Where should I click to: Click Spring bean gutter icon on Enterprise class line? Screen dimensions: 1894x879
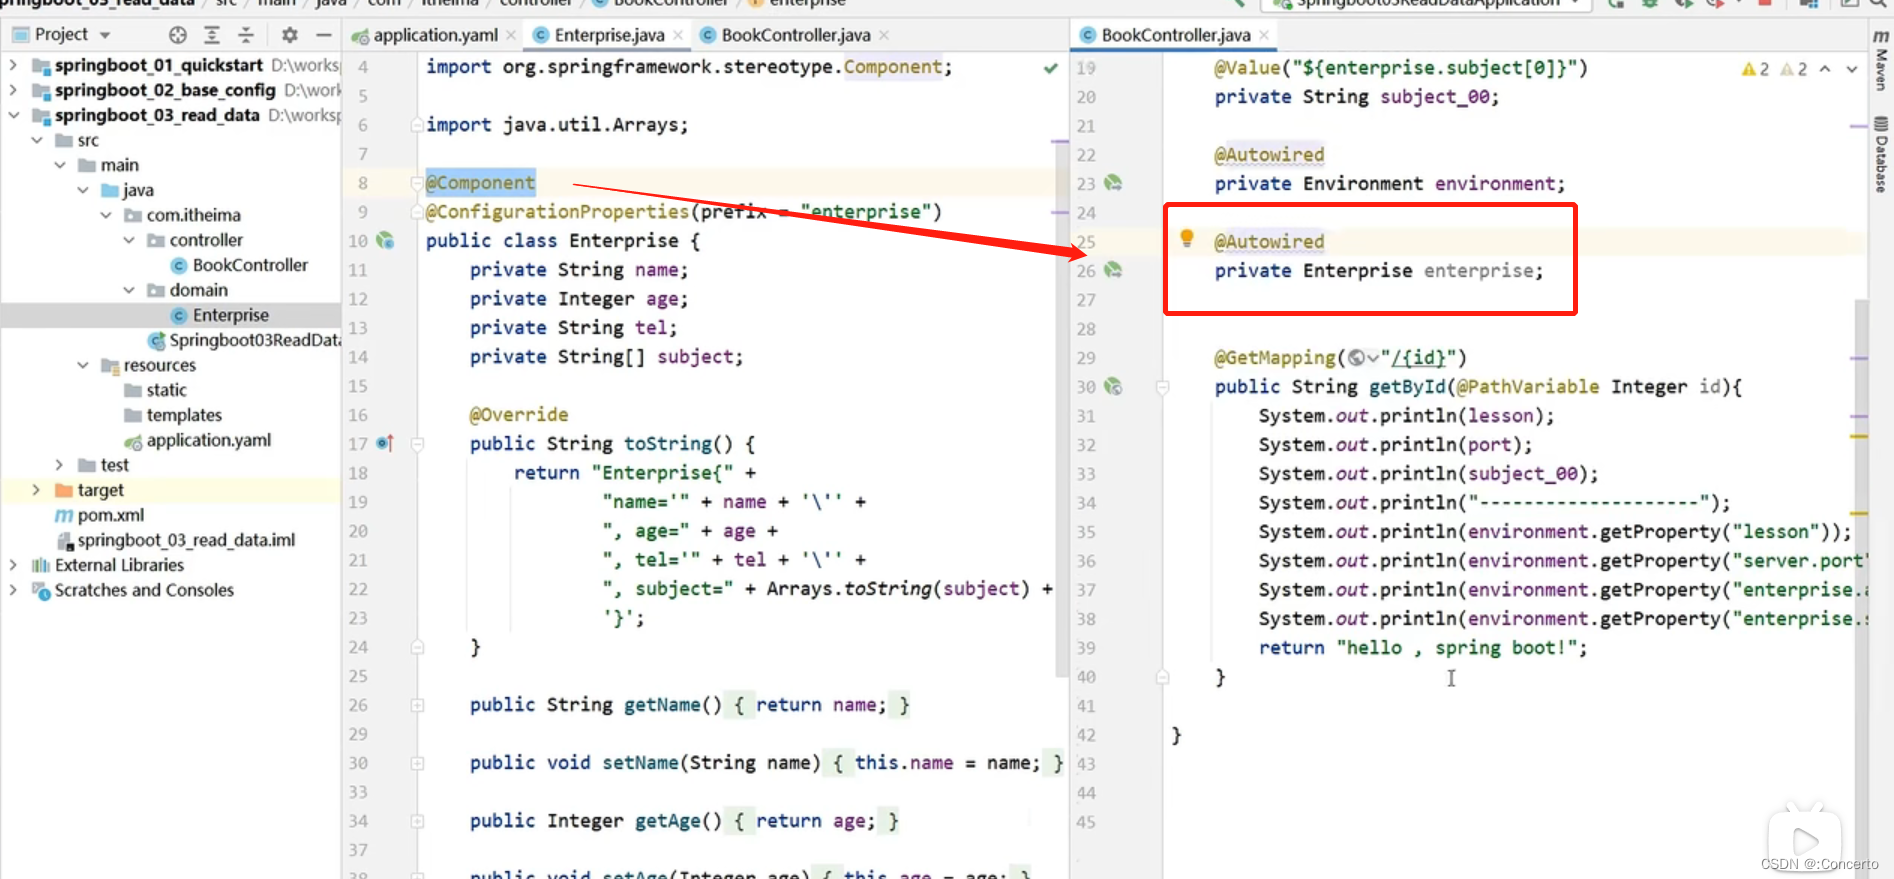click(385, 241)
